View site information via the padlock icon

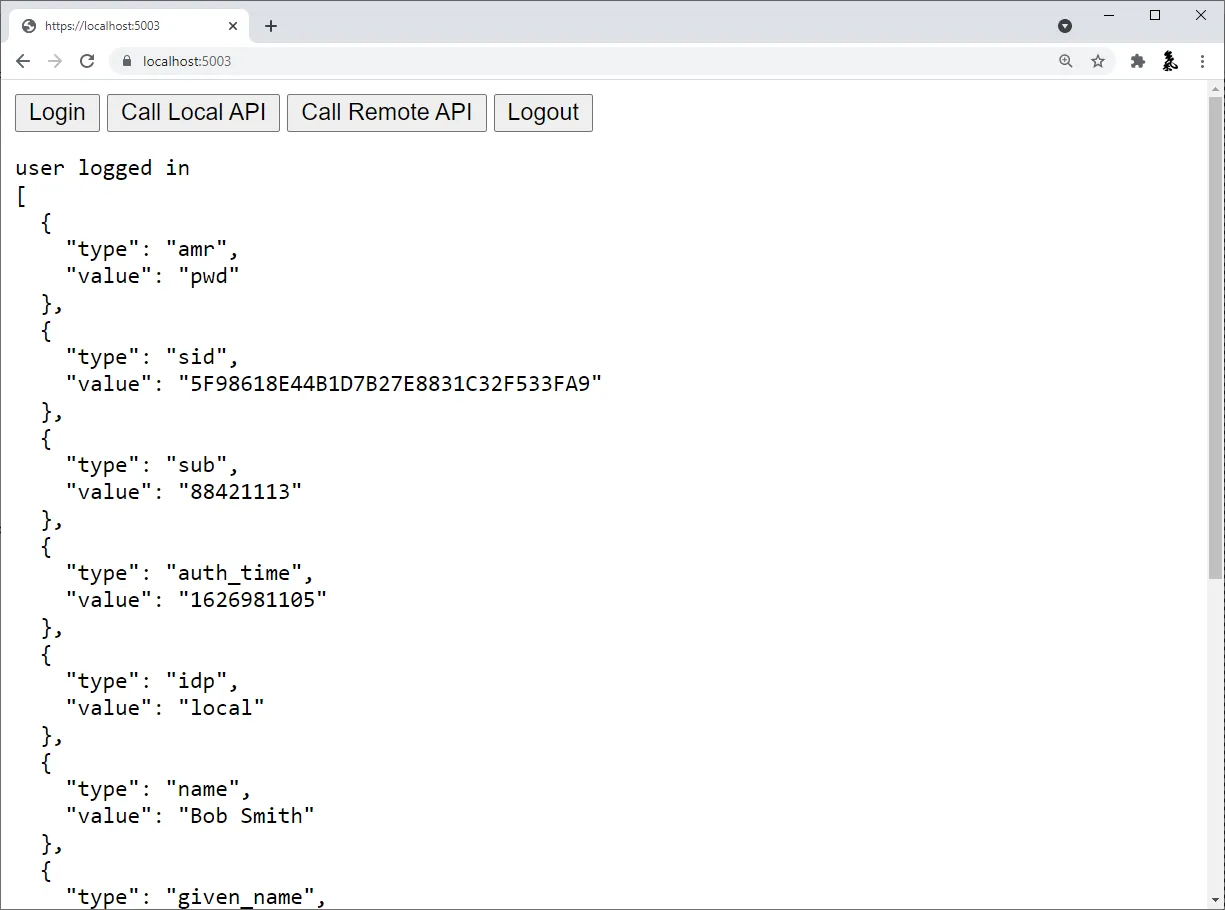[126, 61]
